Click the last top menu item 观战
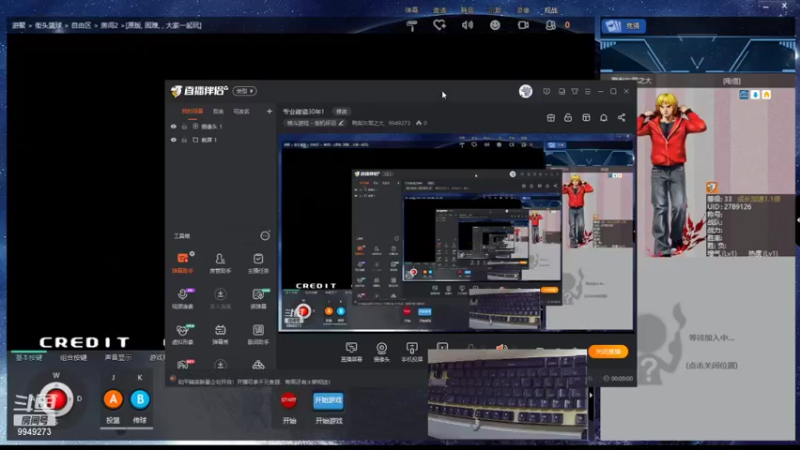 click(x=551, y=10)
